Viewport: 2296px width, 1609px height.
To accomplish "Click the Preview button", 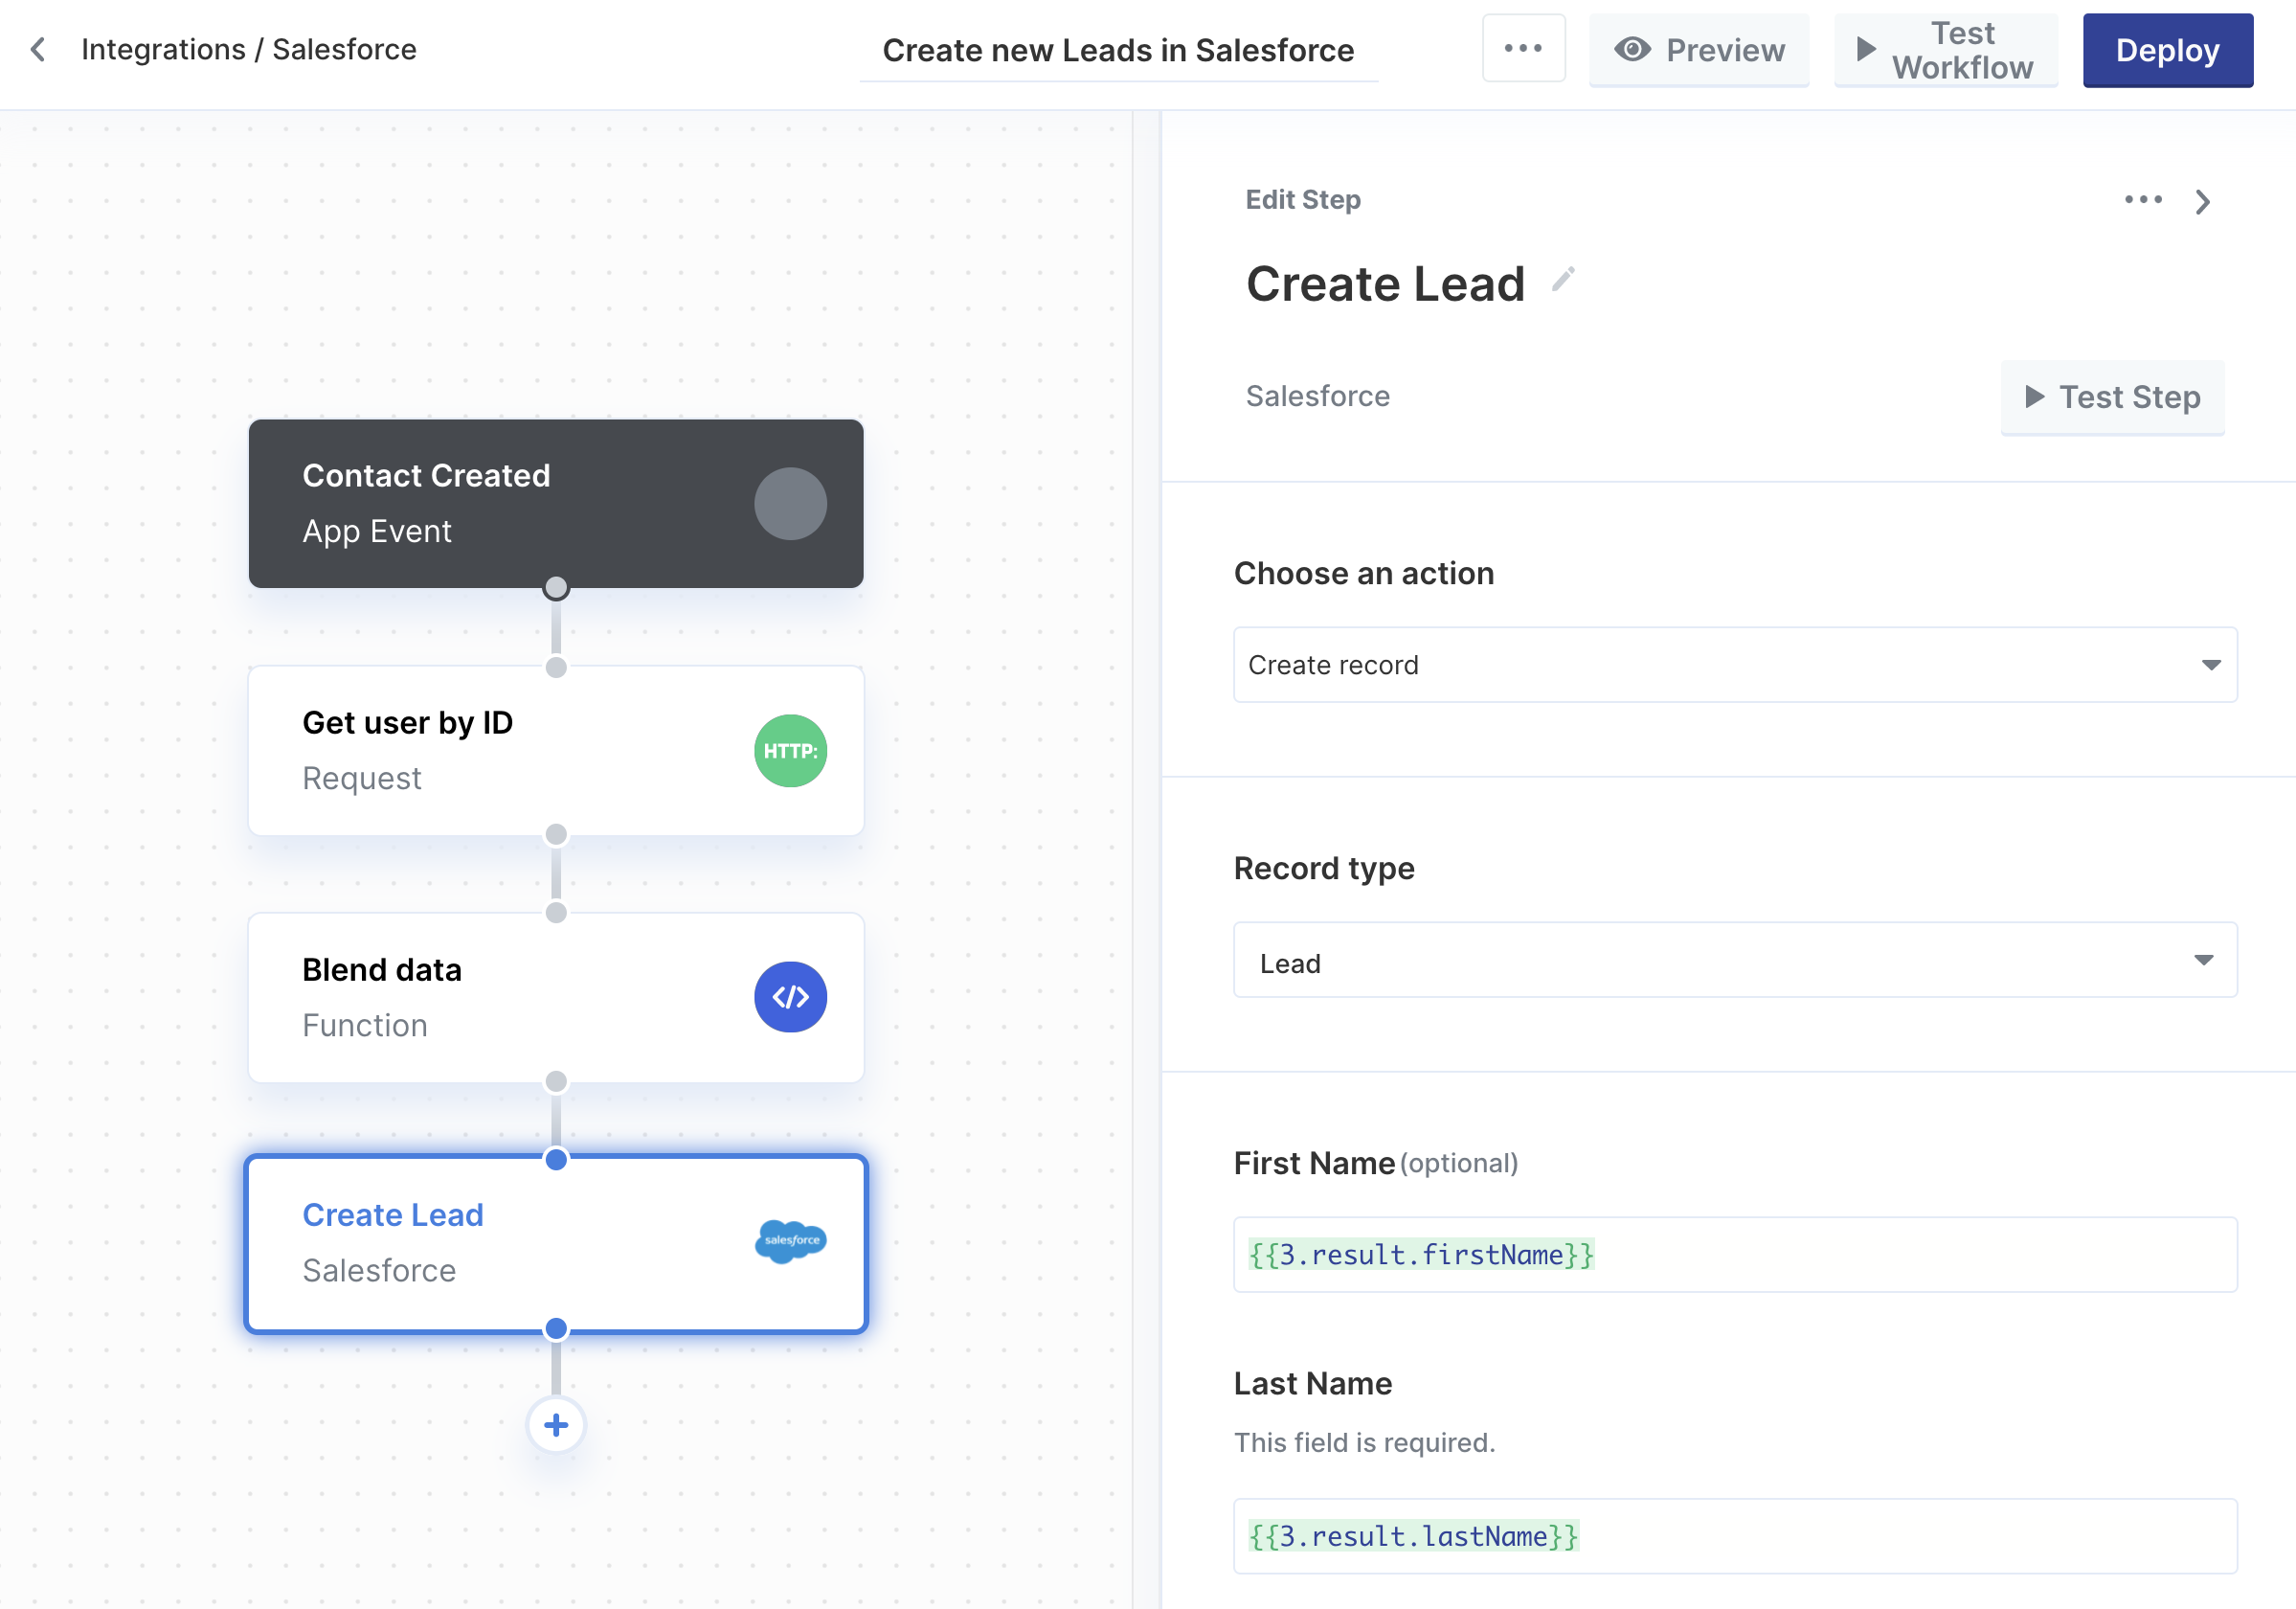I will (1699, 50).
